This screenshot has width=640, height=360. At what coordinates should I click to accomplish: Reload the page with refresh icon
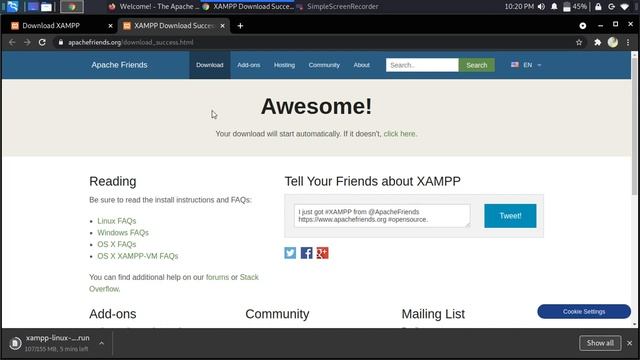(x=42, y=42)
